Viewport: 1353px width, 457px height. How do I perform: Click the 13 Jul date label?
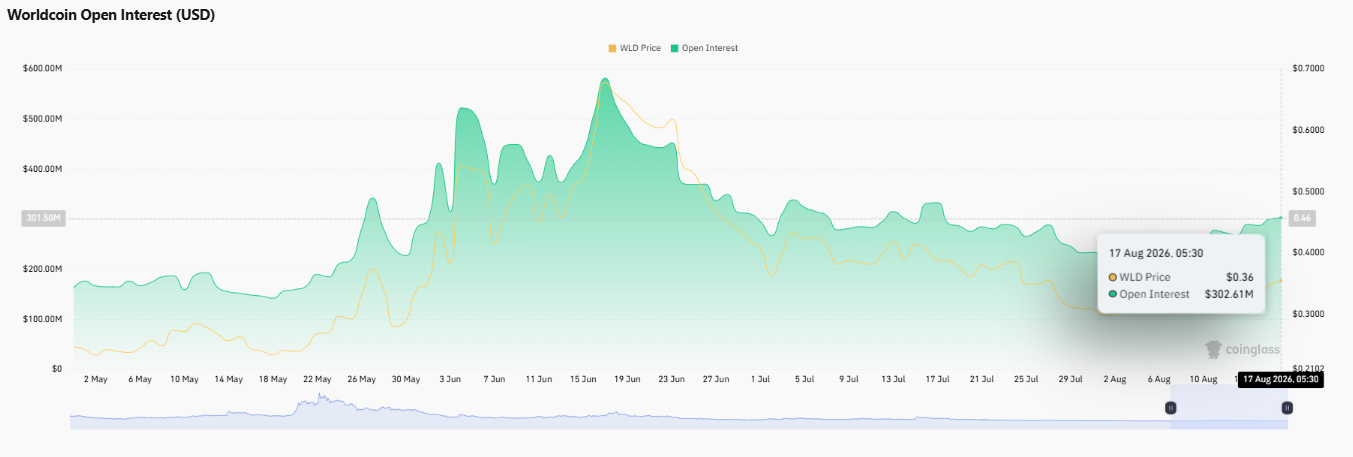[x=893, y=380]
